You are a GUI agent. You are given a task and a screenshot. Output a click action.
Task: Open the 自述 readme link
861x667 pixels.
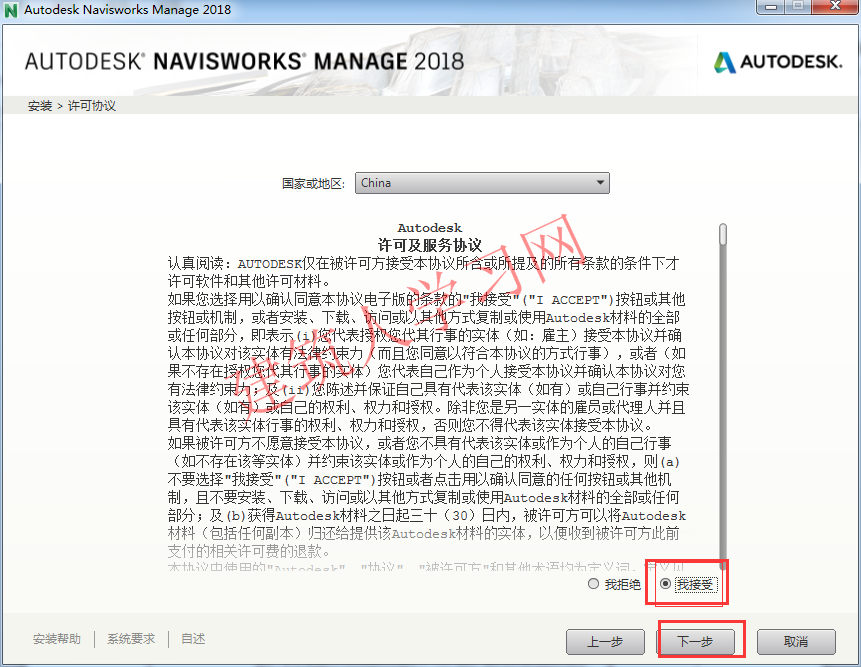[x=193, y=639]
